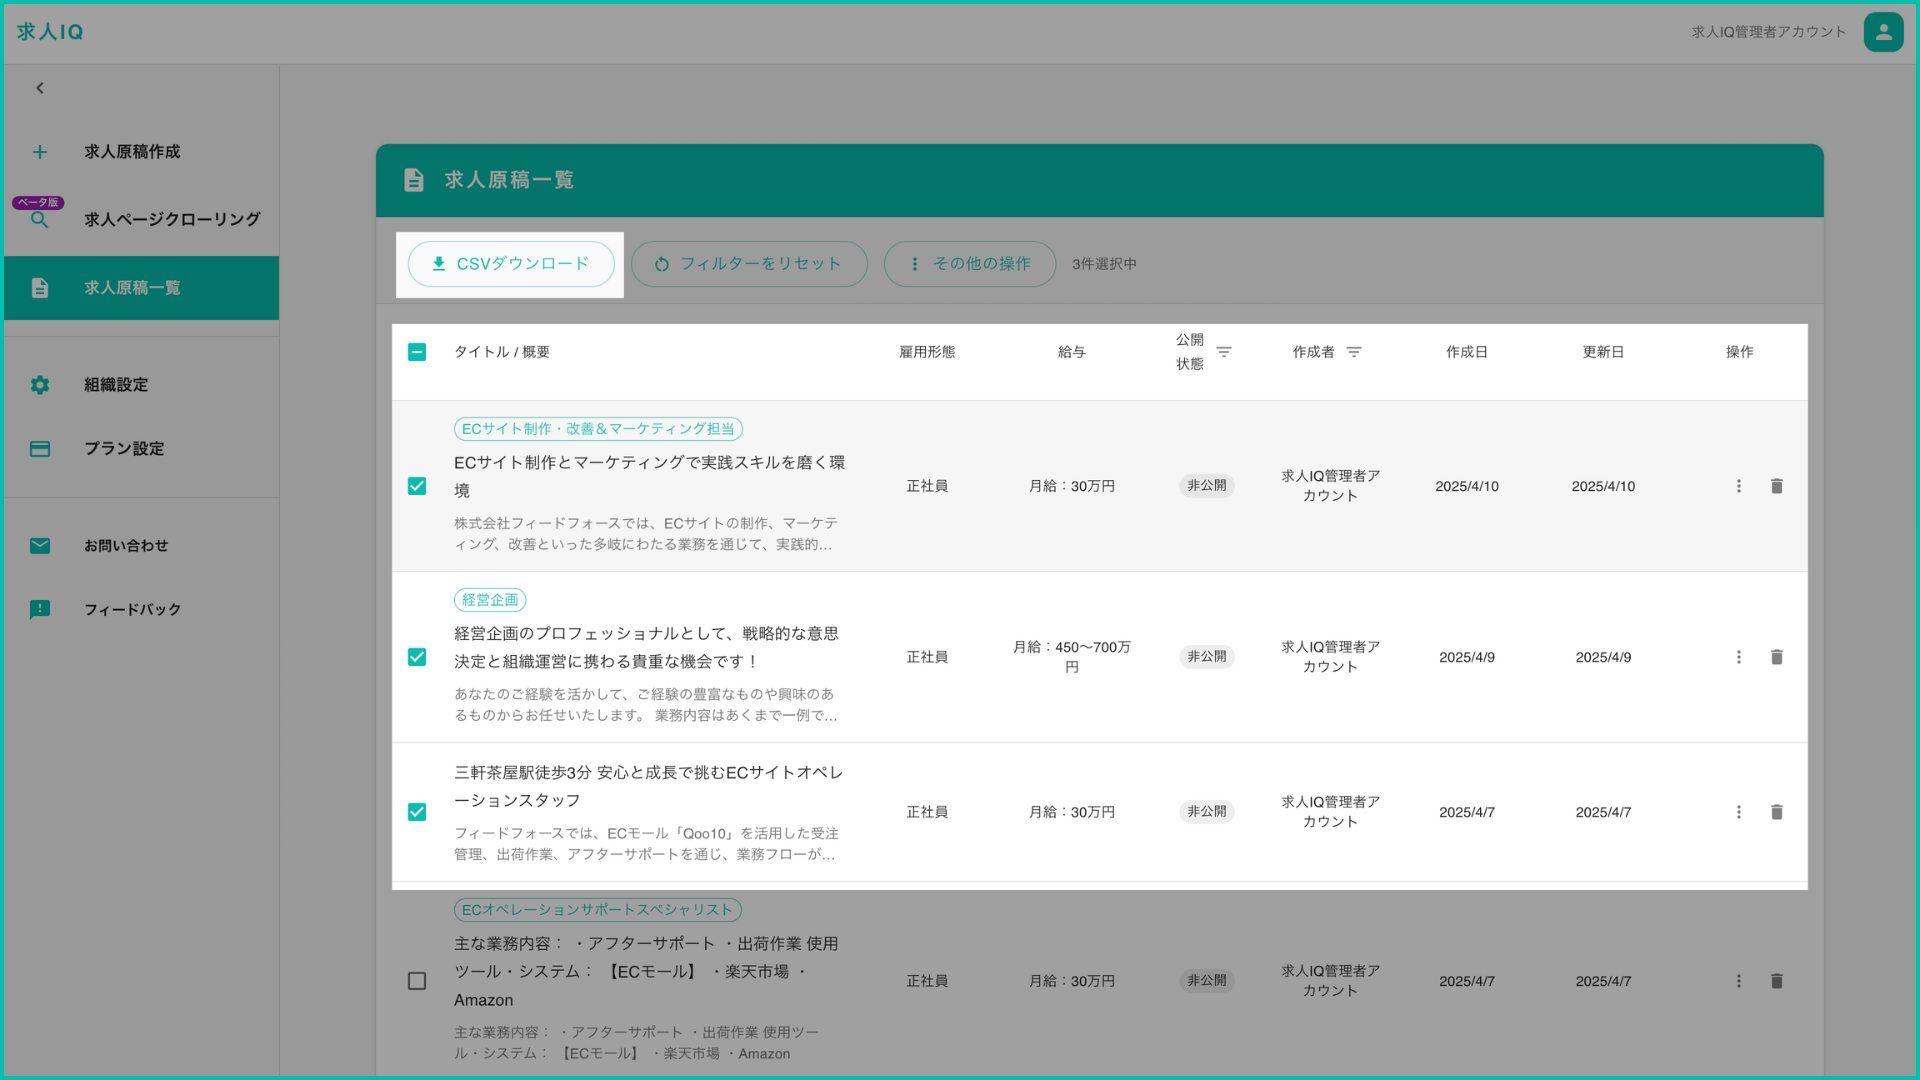
Task: Collapse sidebar with the back chevron
Action: pos(40,88)
